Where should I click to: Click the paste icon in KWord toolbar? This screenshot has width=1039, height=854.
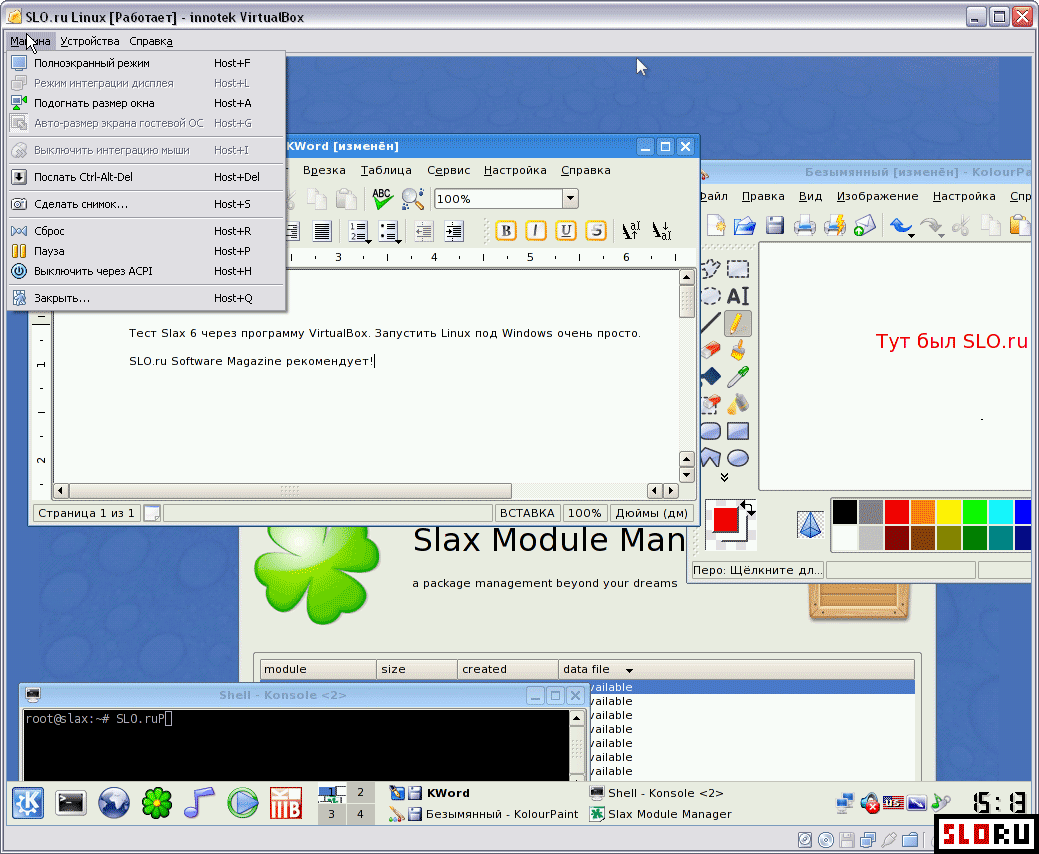(x=345, y=199)
